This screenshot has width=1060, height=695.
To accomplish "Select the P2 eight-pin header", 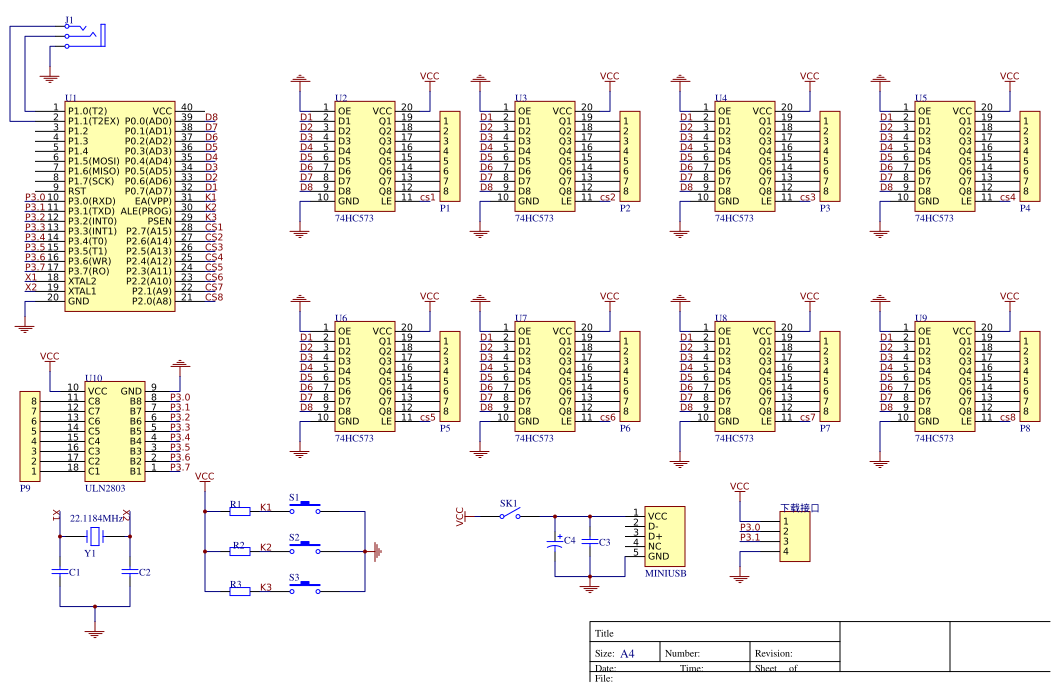I will [x=630, y=156].
